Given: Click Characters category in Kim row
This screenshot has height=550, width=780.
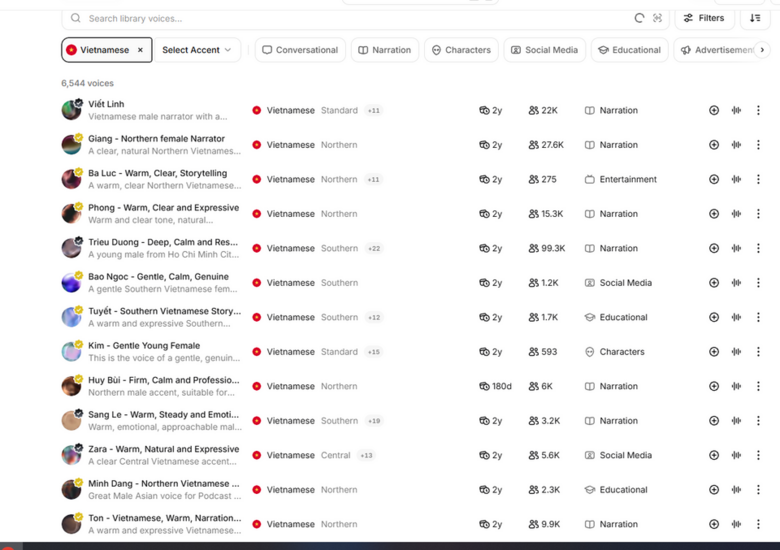Looking at the screenshot, I should (615, 352).
